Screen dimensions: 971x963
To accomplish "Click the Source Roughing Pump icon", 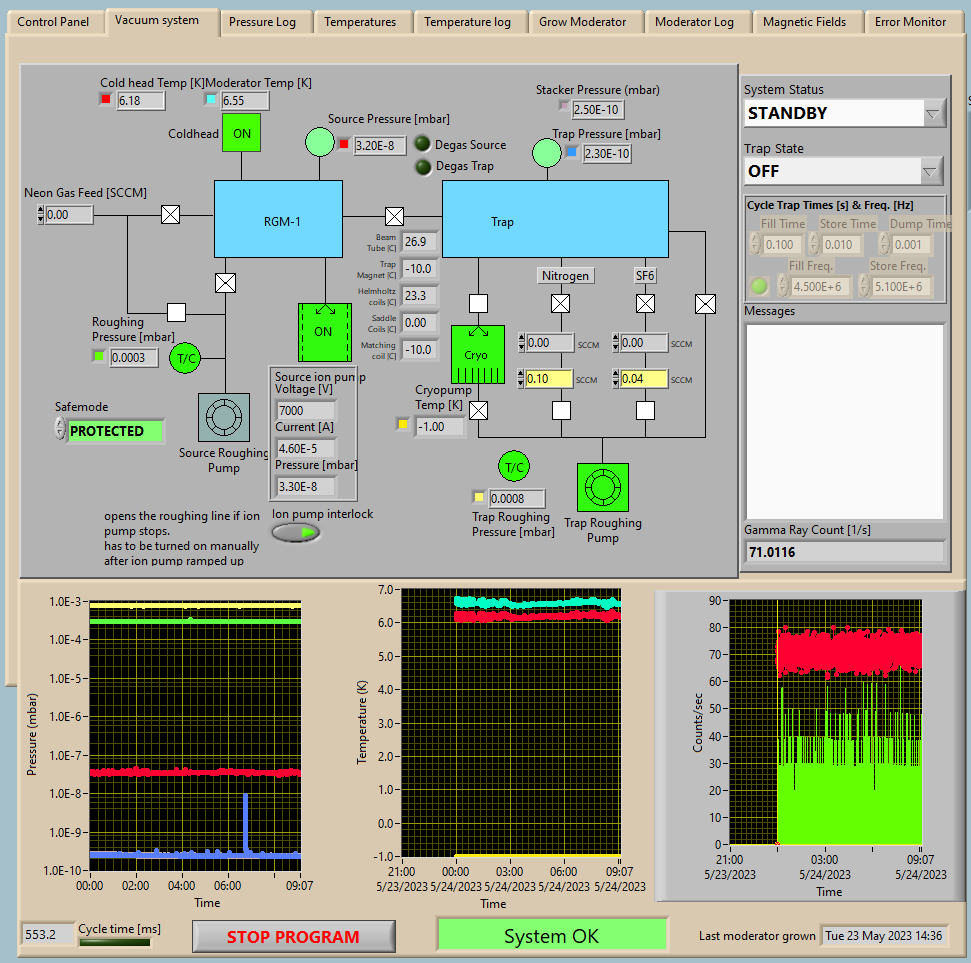I will 225,416.
